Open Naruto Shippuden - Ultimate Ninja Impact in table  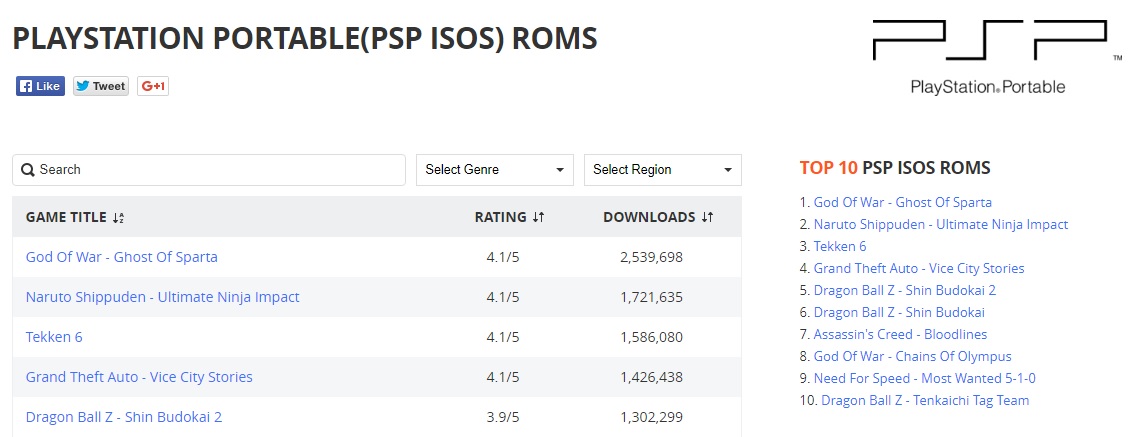162,297
